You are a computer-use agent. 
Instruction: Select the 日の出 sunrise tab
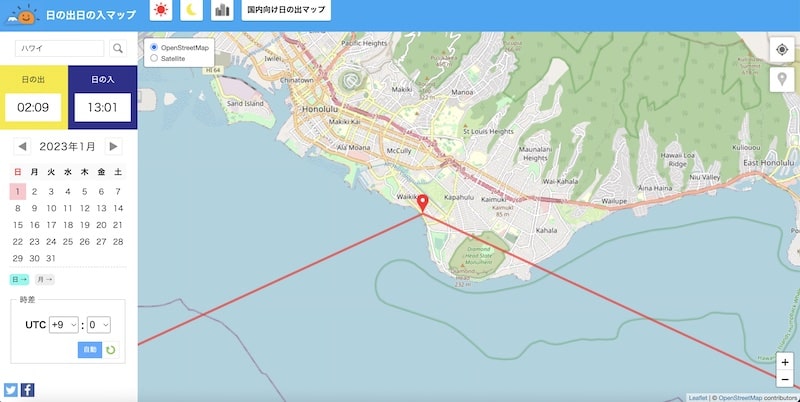pos(34,97)
